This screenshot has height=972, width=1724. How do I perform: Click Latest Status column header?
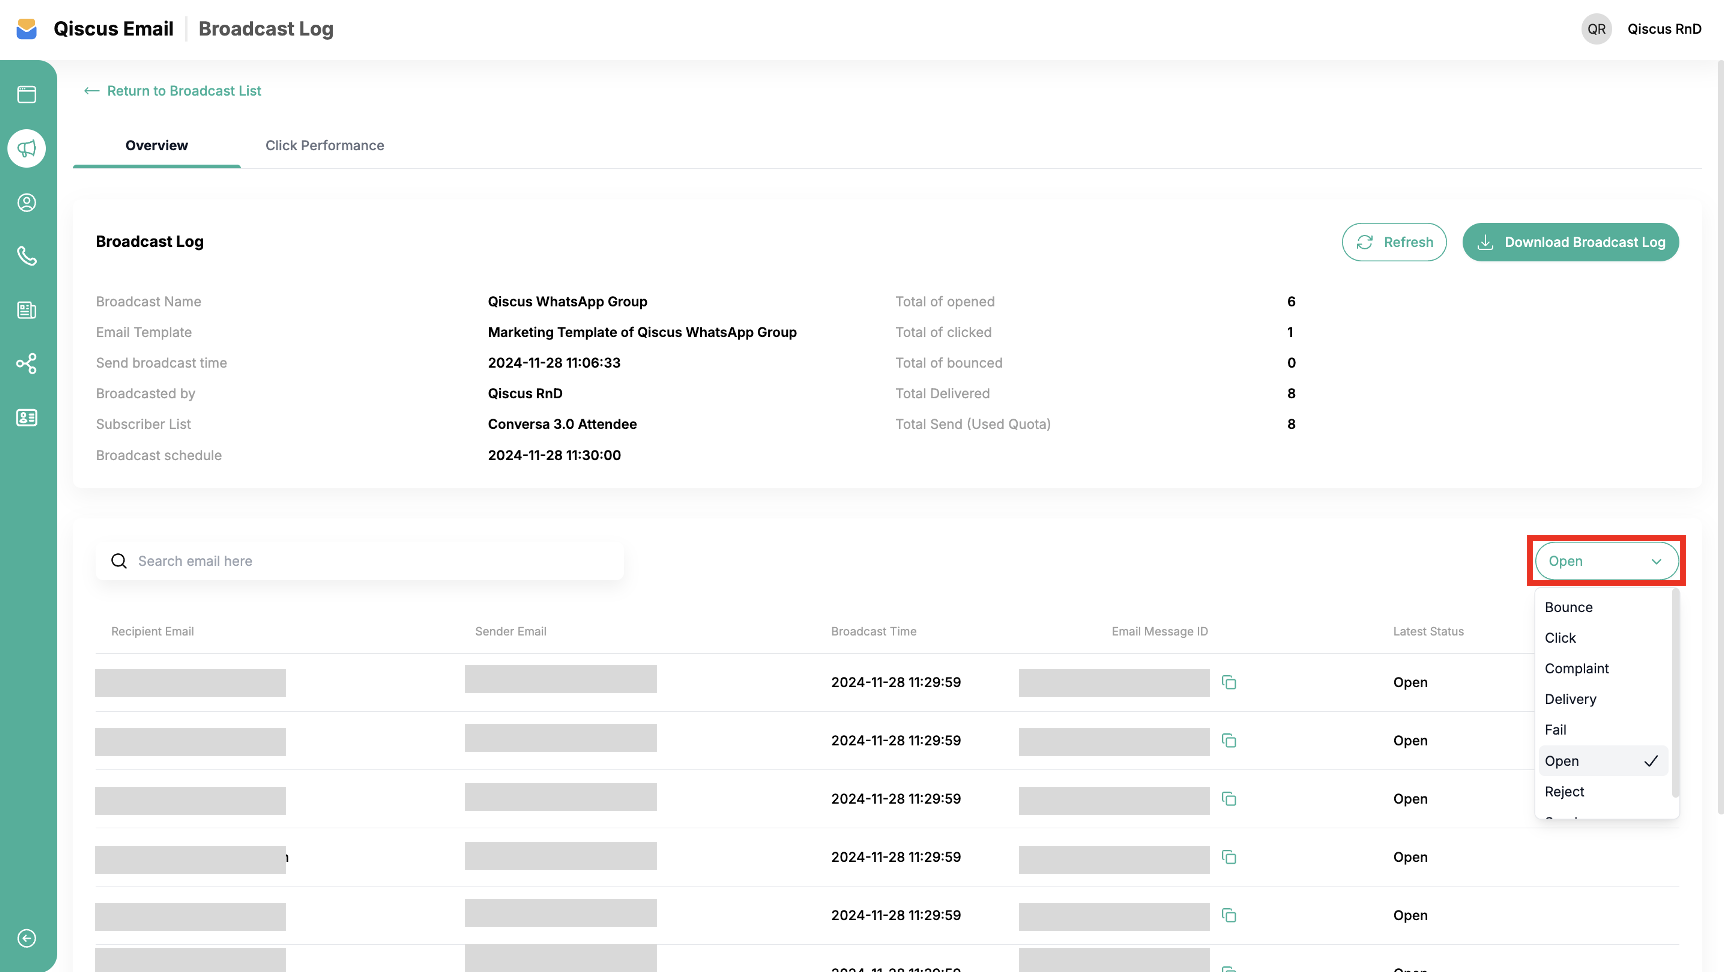1428,632
